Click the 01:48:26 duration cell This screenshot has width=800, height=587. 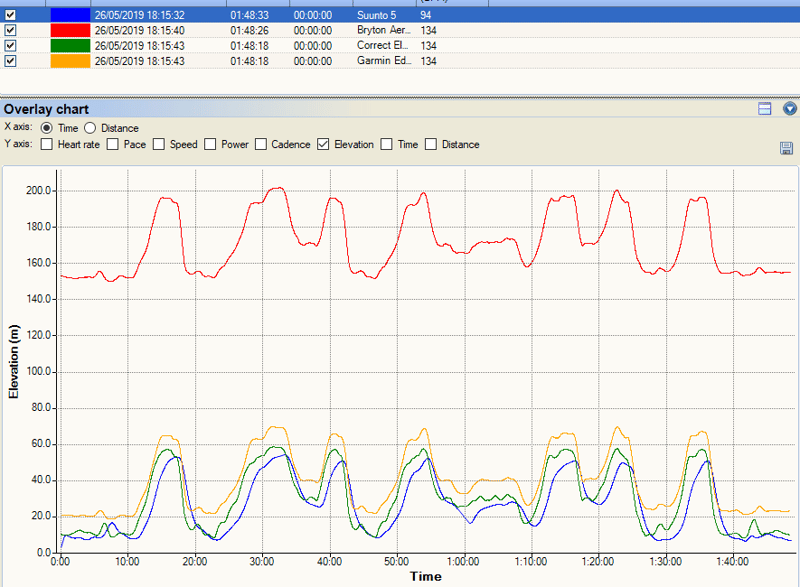pyautogui.click(x=249, y=31)
